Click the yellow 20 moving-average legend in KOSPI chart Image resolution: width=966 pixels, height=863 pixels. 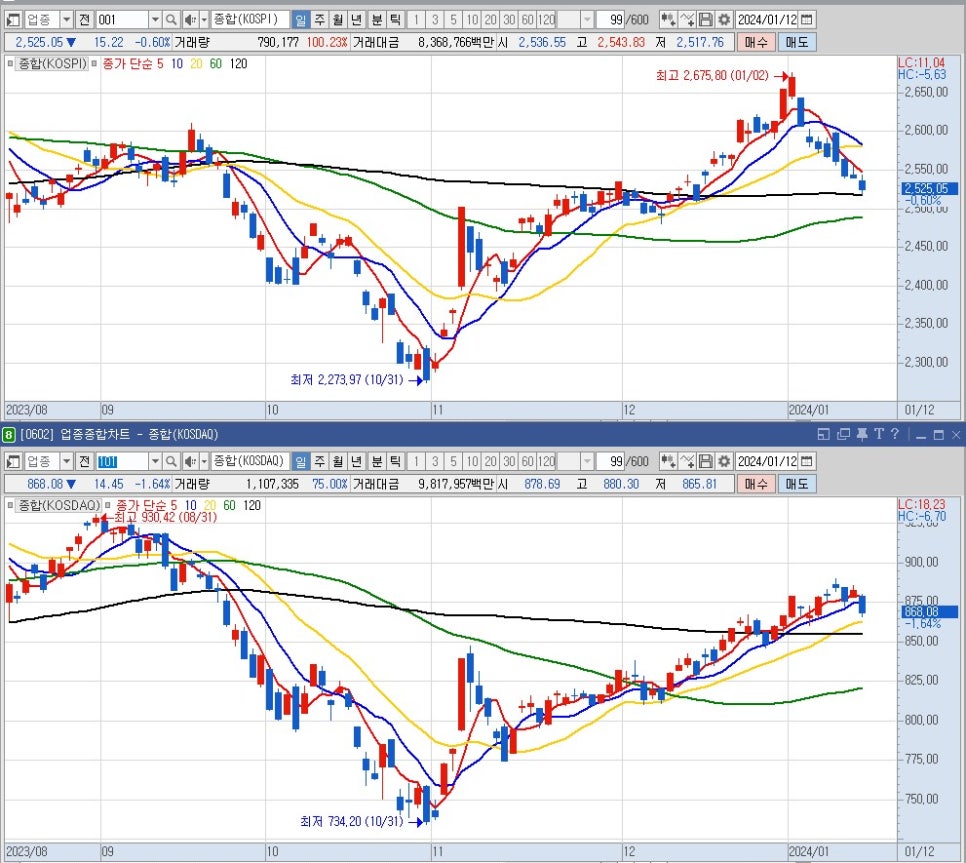tap(196, 63)
